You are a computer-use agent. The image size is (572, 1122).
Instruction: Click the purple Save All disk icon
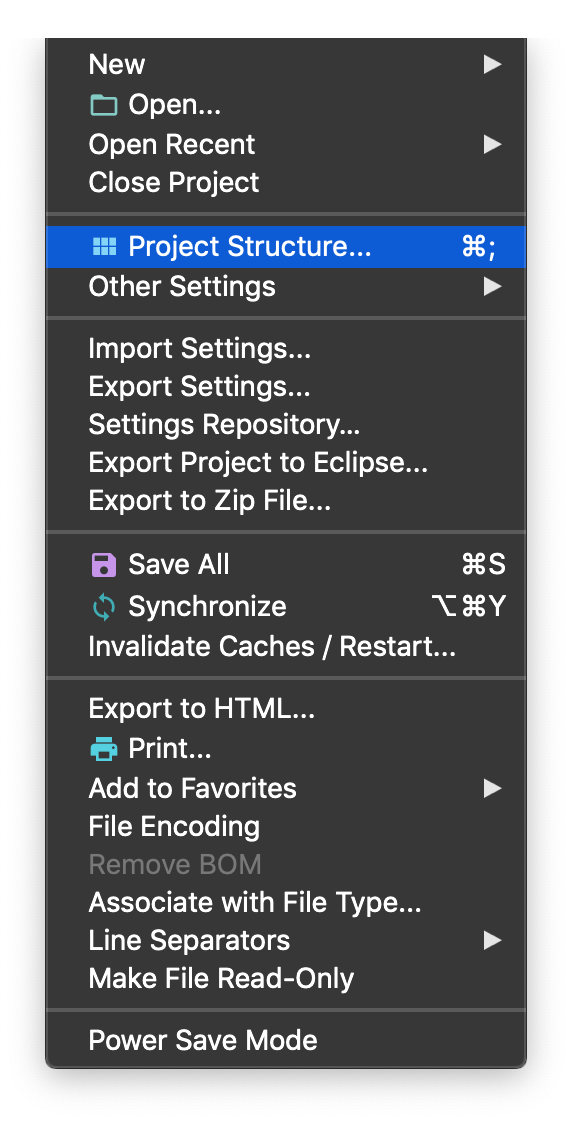tap(104, 566)
